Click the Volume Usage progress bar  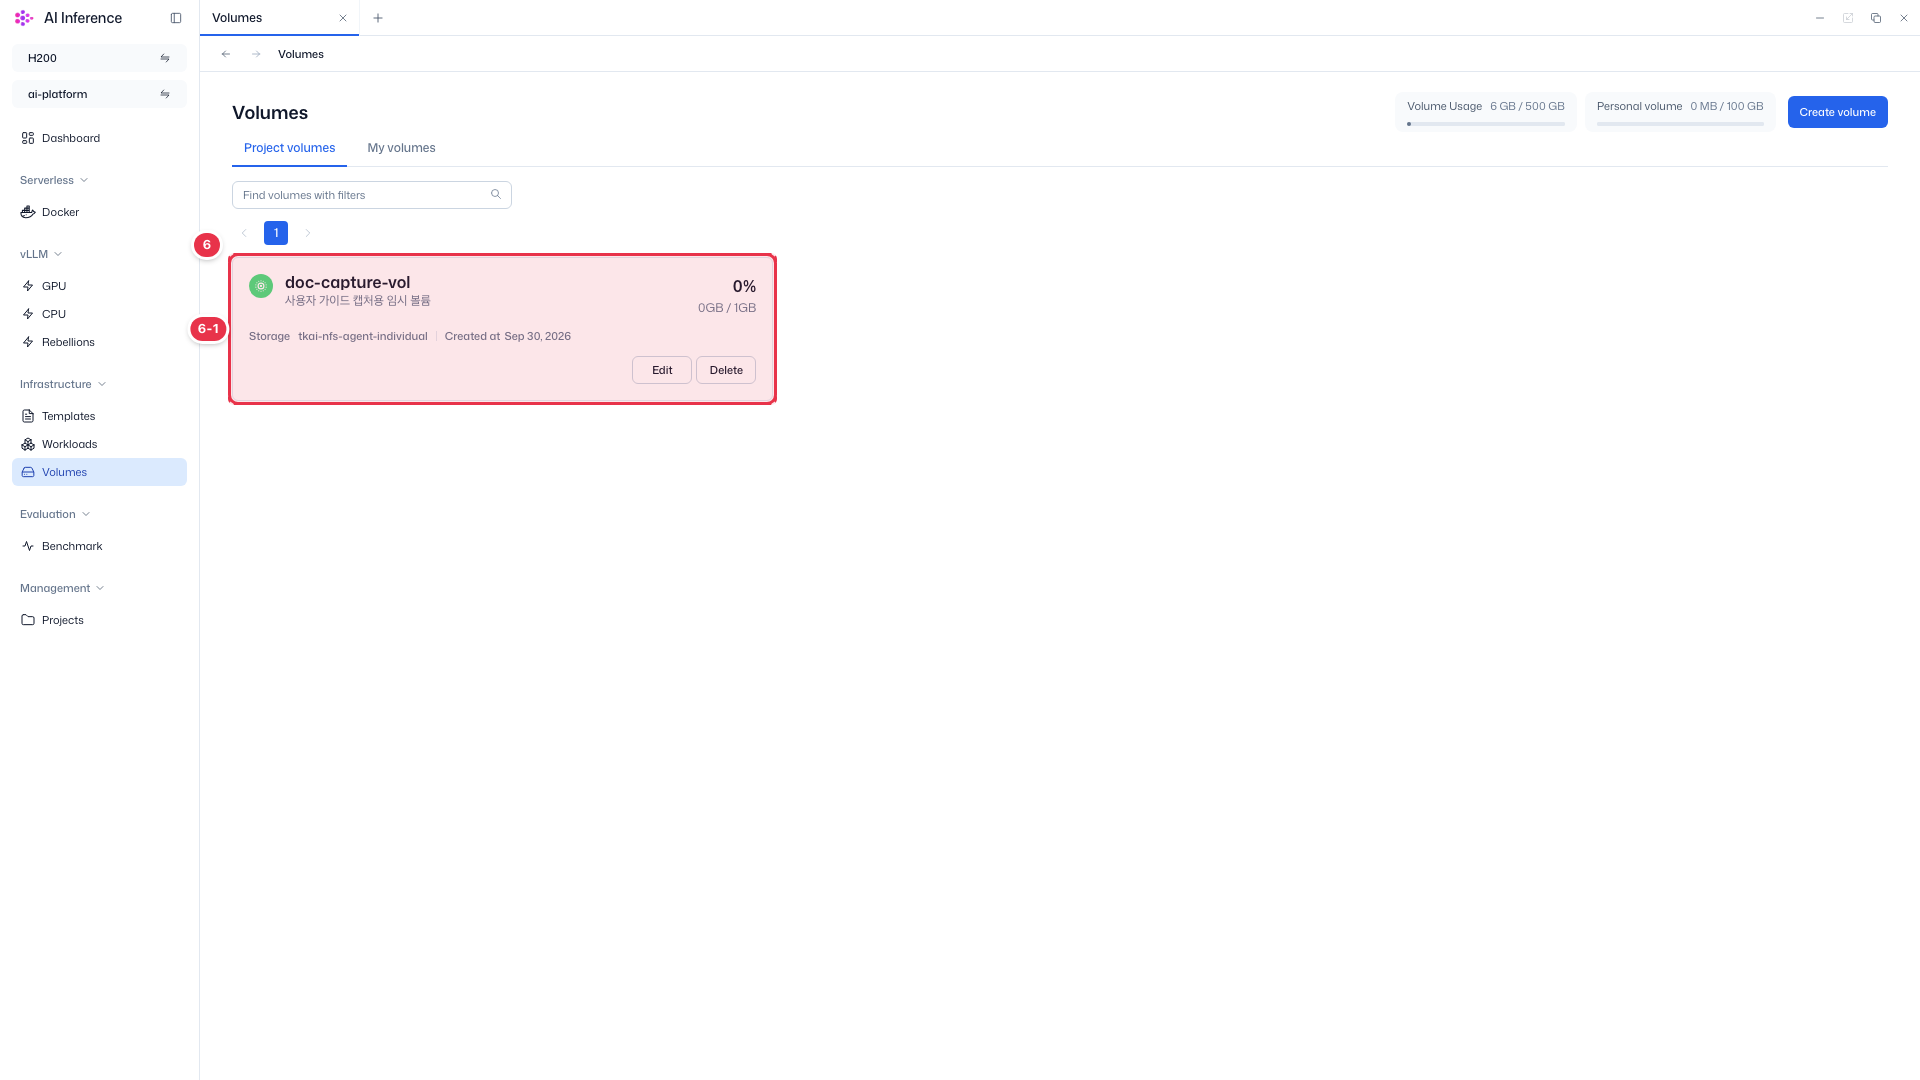(x=1486, y=124)
